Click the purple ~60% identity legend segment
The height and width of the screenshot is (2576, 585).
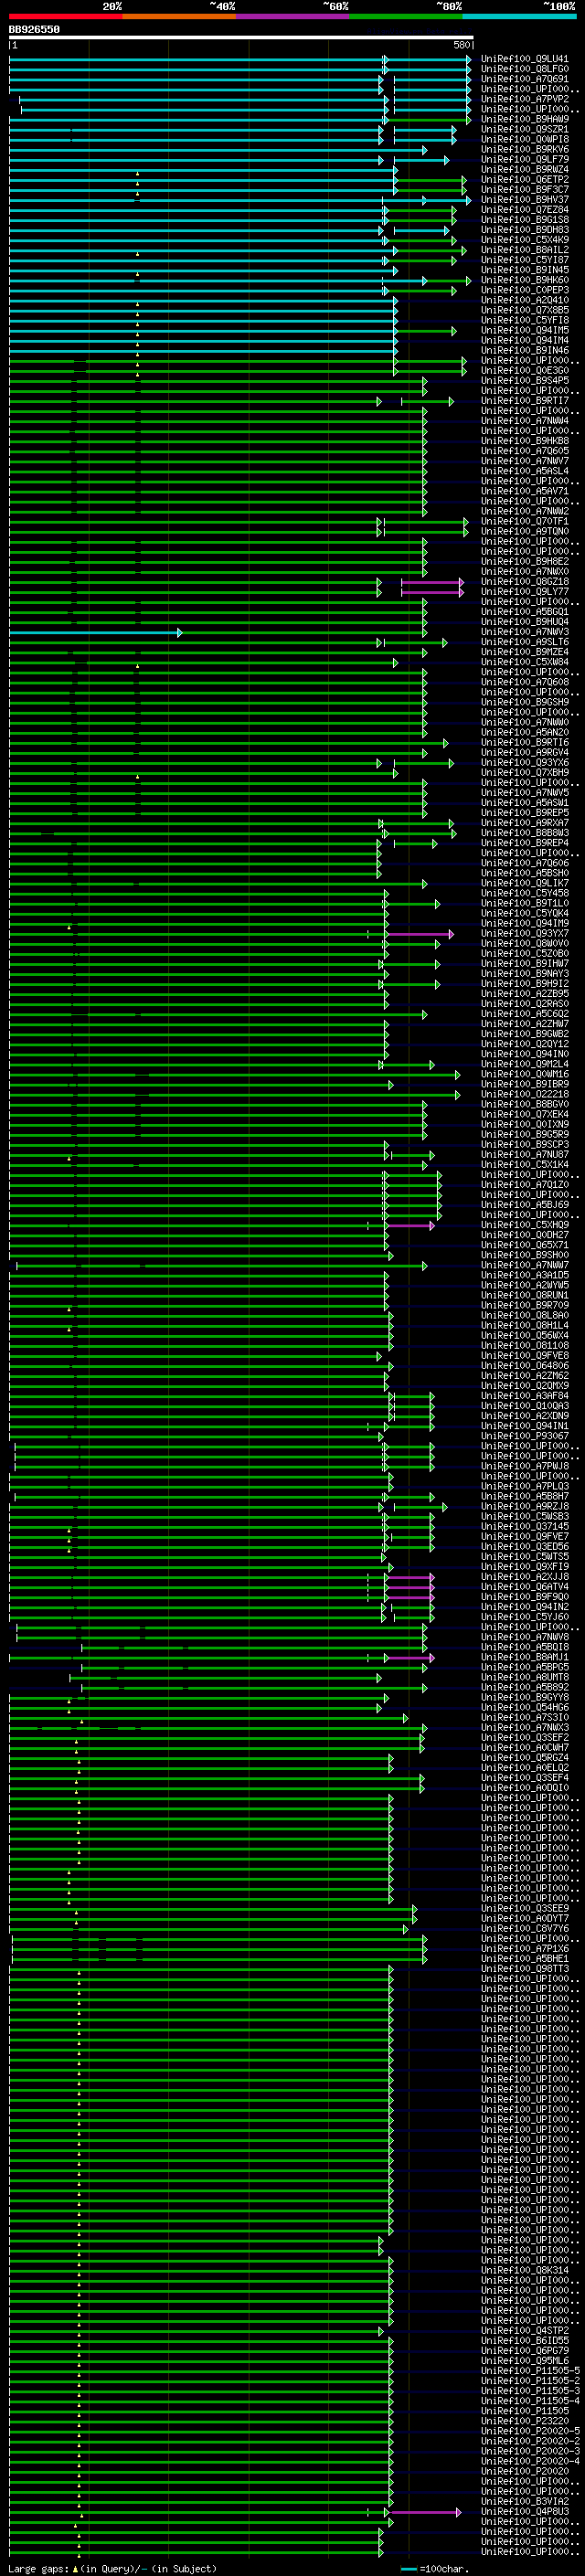click(293, 16)
